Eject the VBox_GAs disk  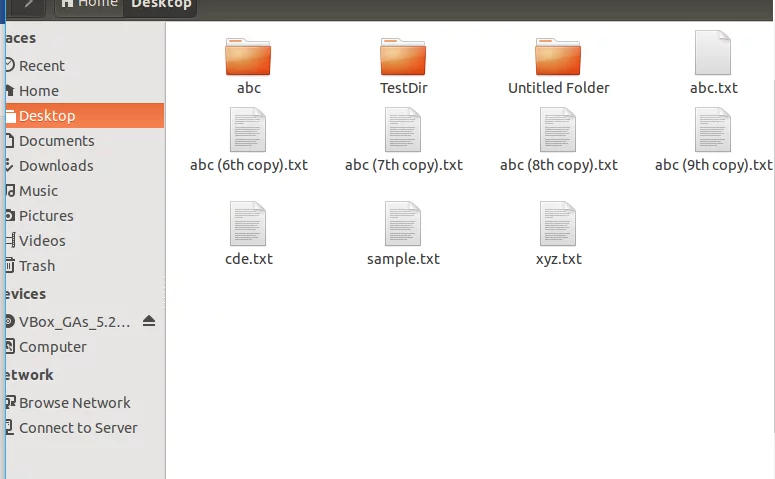click(149, 321)
